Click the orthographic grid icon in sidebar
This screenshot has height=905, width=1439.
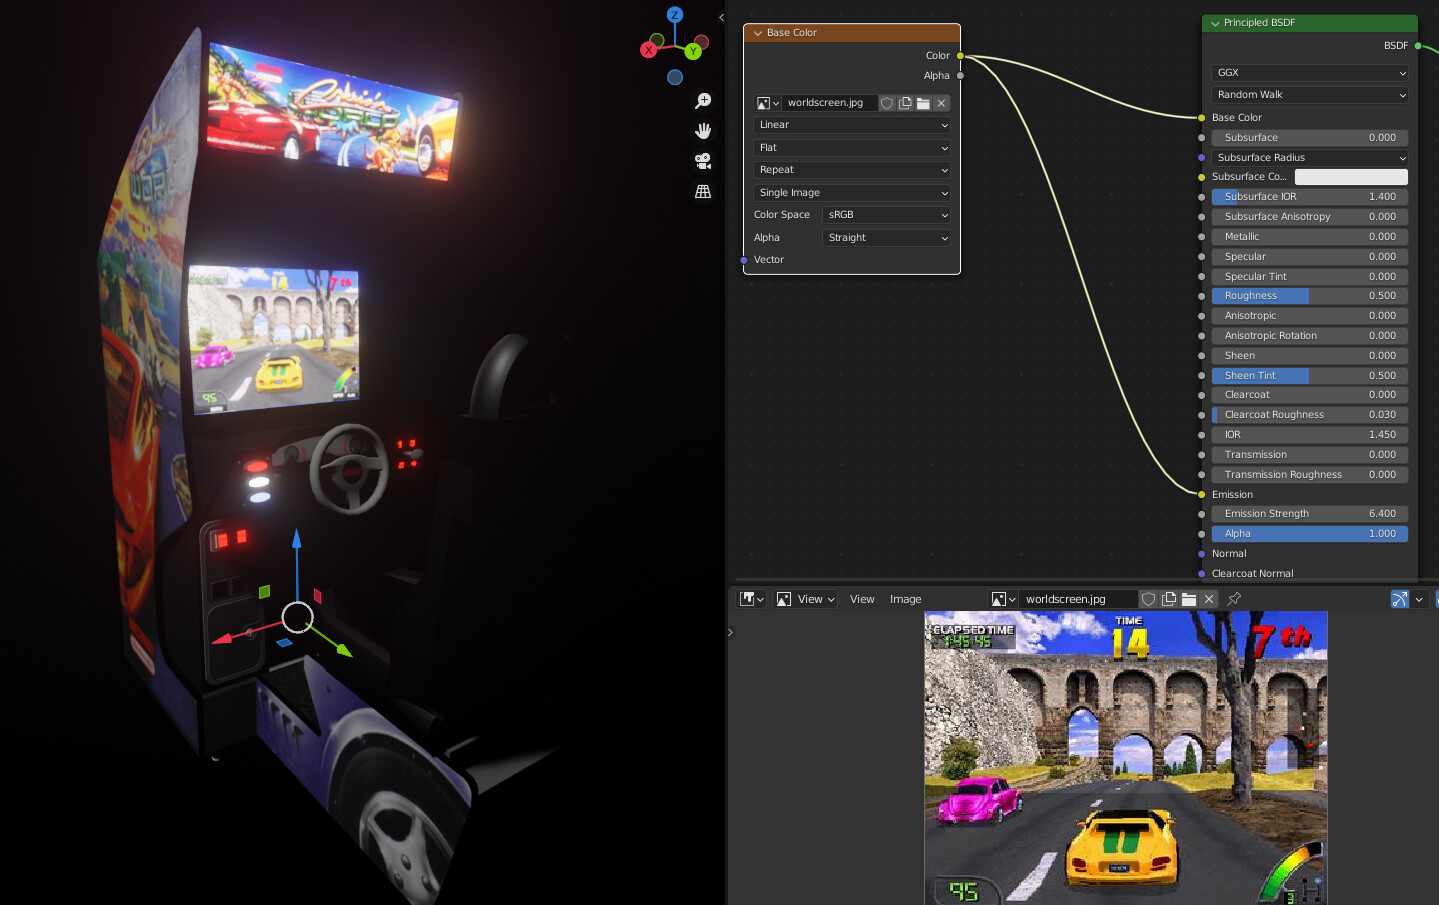tap(703, 191)
